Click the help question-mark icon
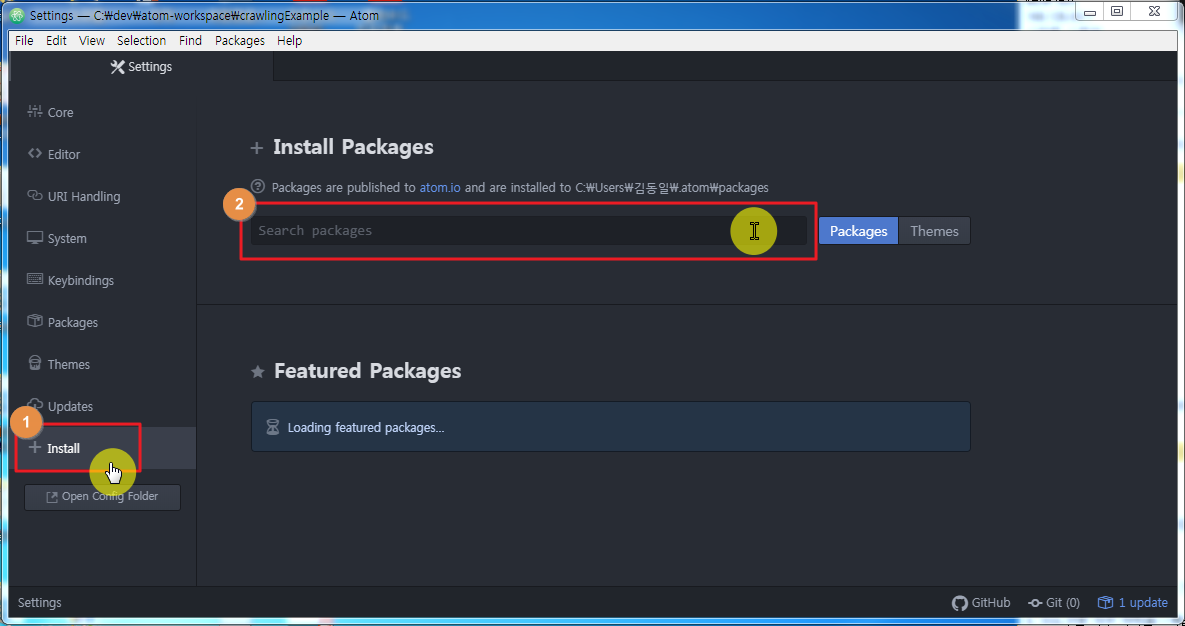Image resolution: width=1185 pixels, height=626 pixels. (258, 187)
